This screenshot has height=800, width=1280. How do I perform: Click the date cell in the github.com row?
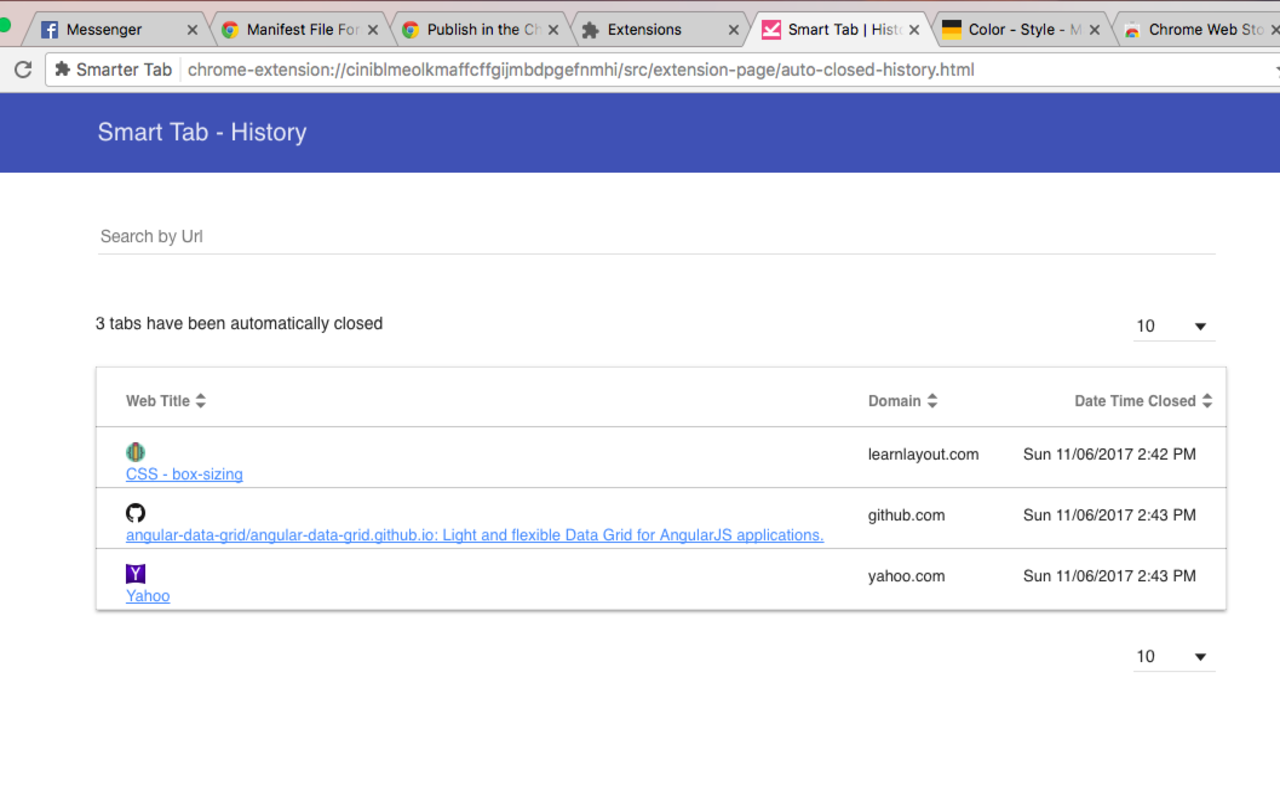[x=1109, y=515]
